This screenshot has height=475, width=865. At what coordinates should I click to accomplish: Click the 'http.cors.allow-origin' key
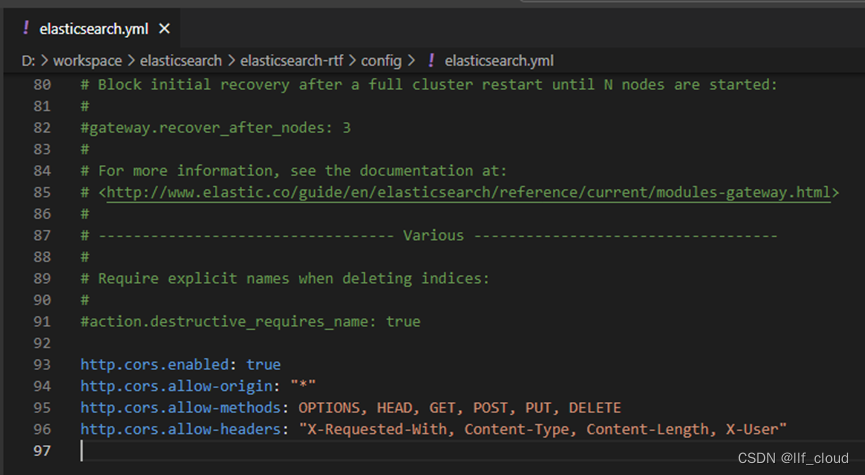pyautogui.click(x=177, y=386)
